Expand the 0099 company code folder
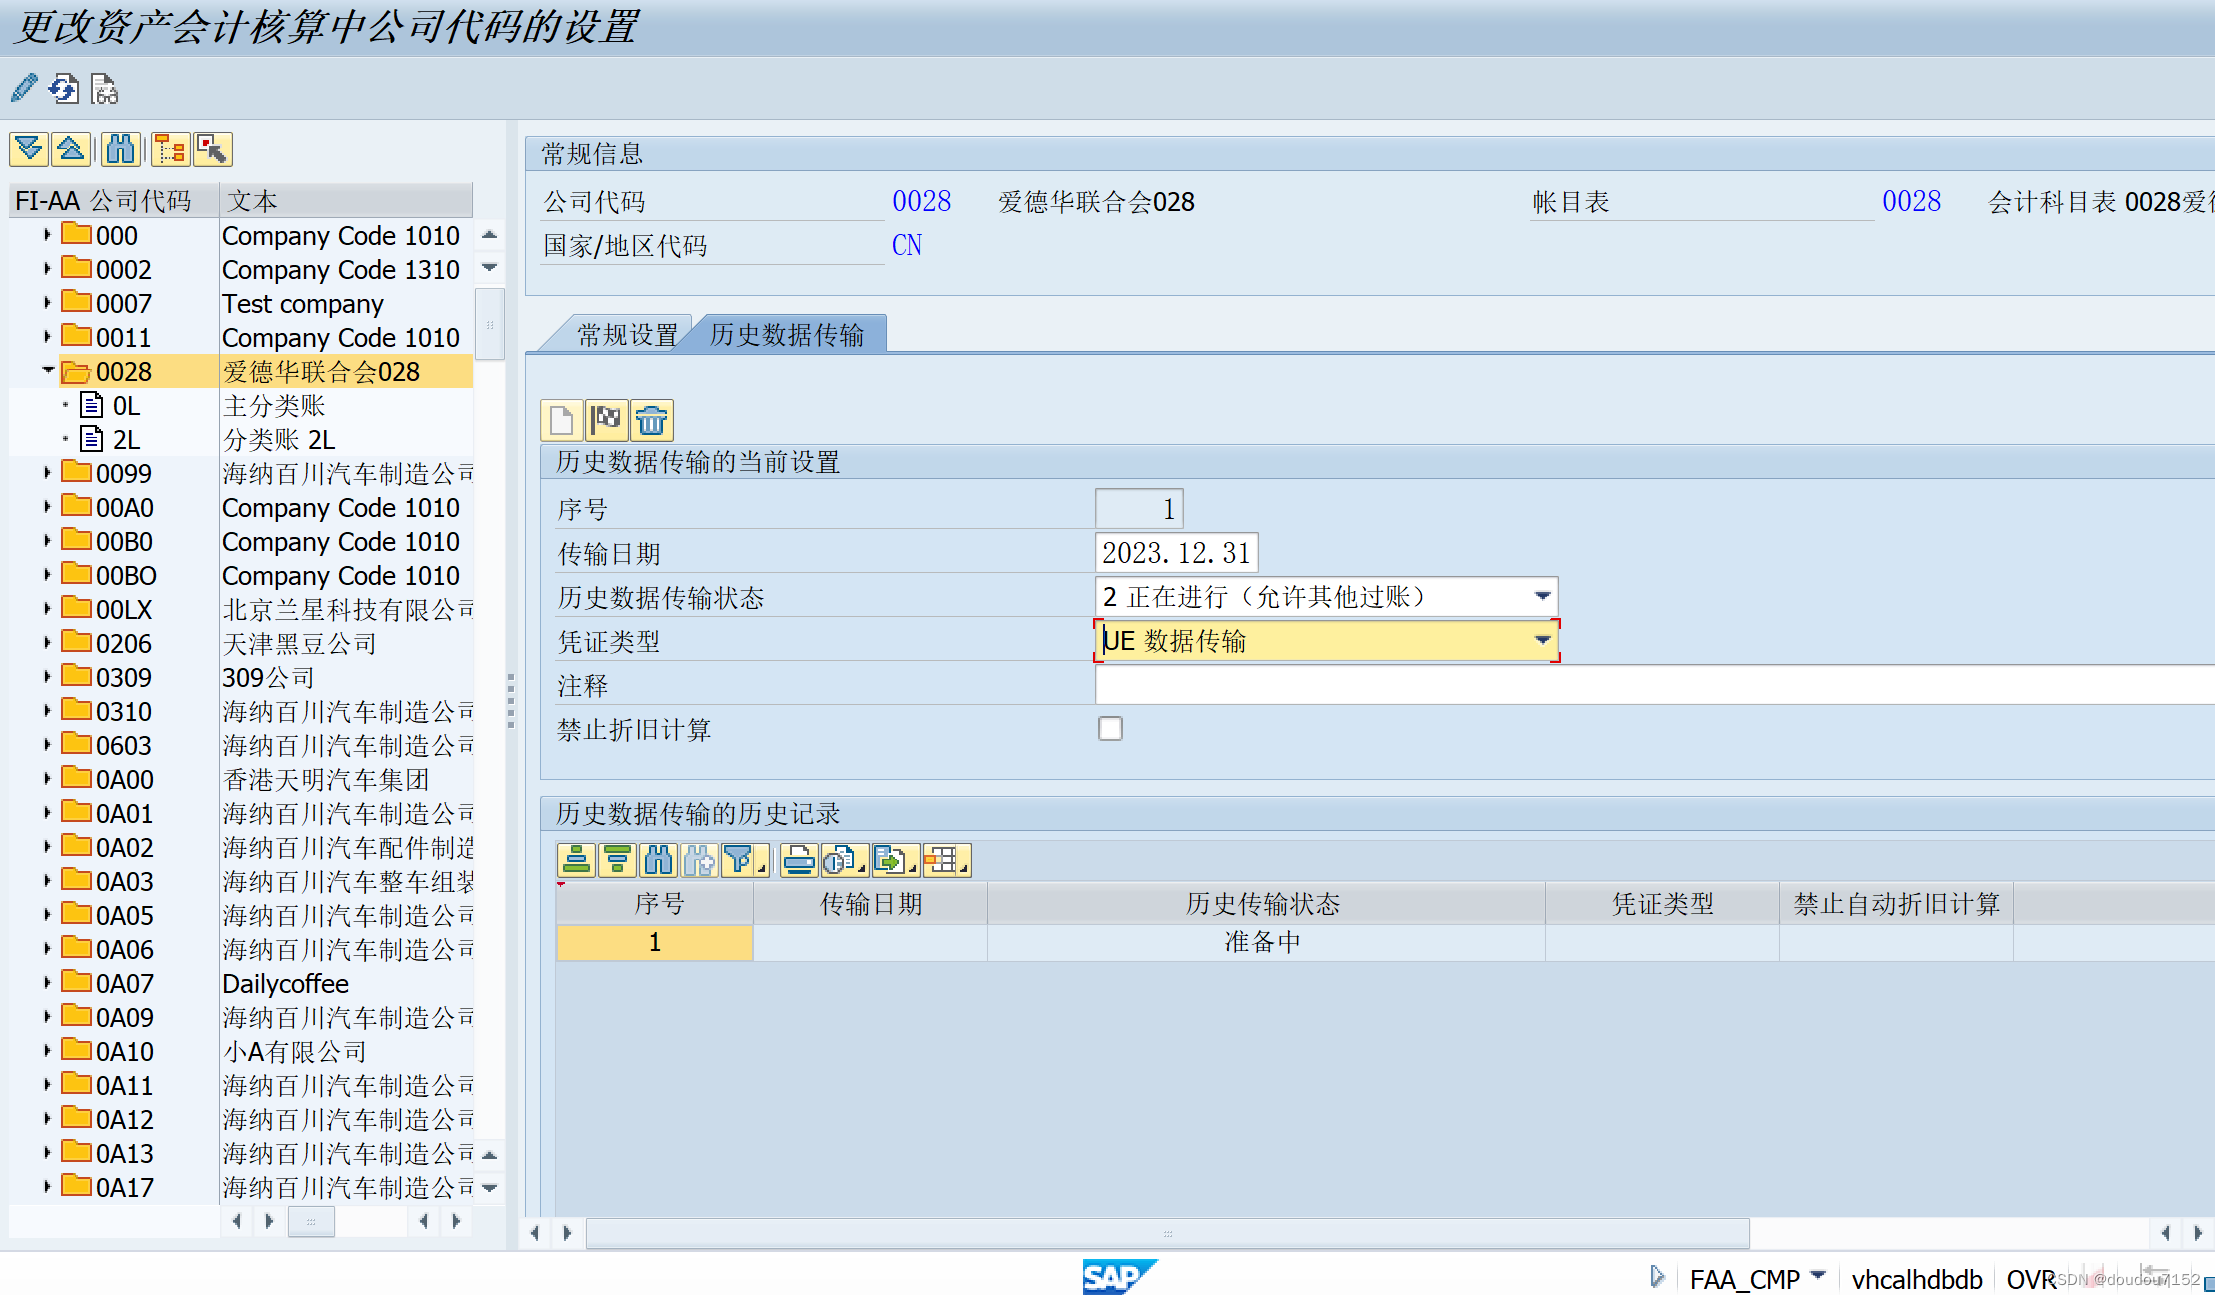Image resolution: width=2215 pixels, height=1295 pixels. pyautogui.click(x=47, y=473)
